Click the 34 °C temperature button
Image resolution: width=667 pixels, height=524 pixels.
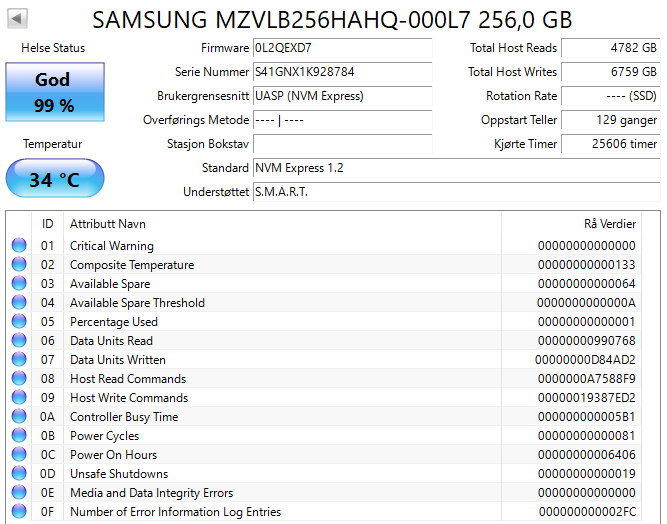pyautogui.click(x=53, y=180)
